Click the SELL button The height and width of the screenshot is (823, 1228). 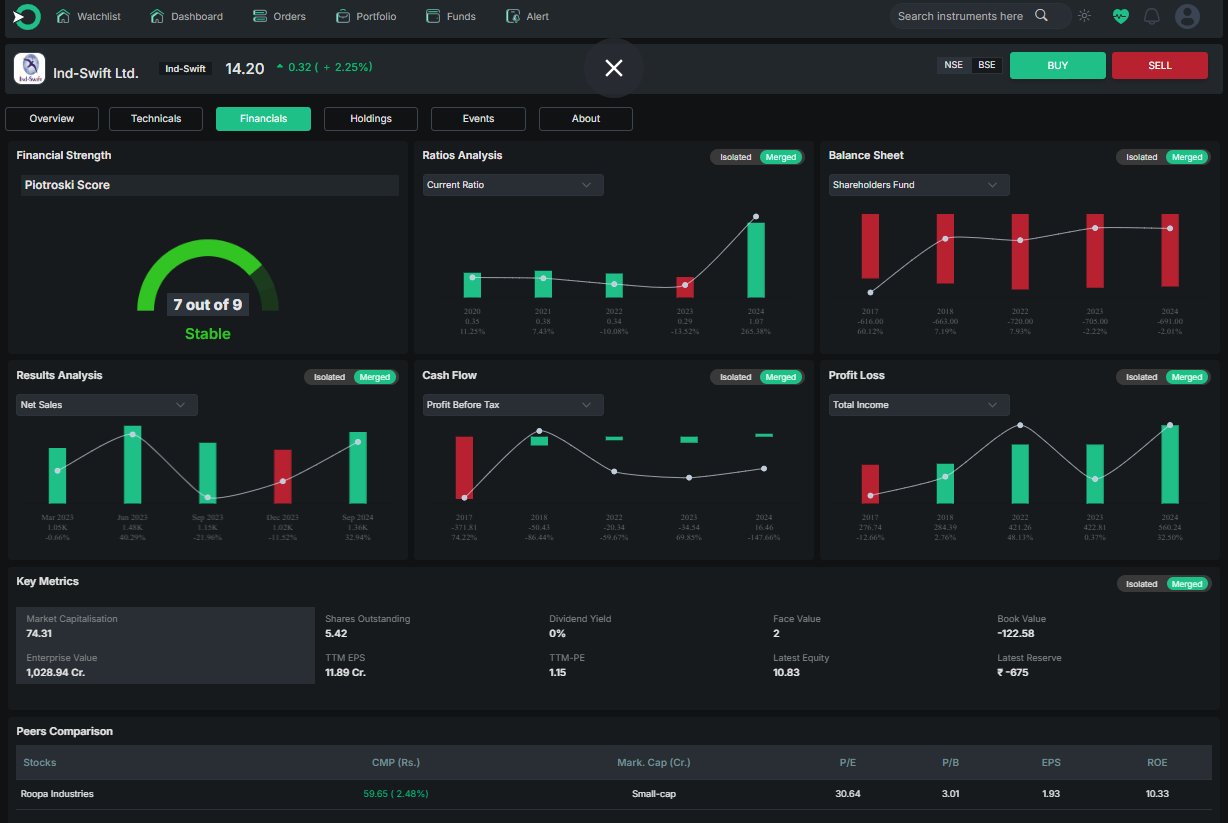coord(1160,65)
